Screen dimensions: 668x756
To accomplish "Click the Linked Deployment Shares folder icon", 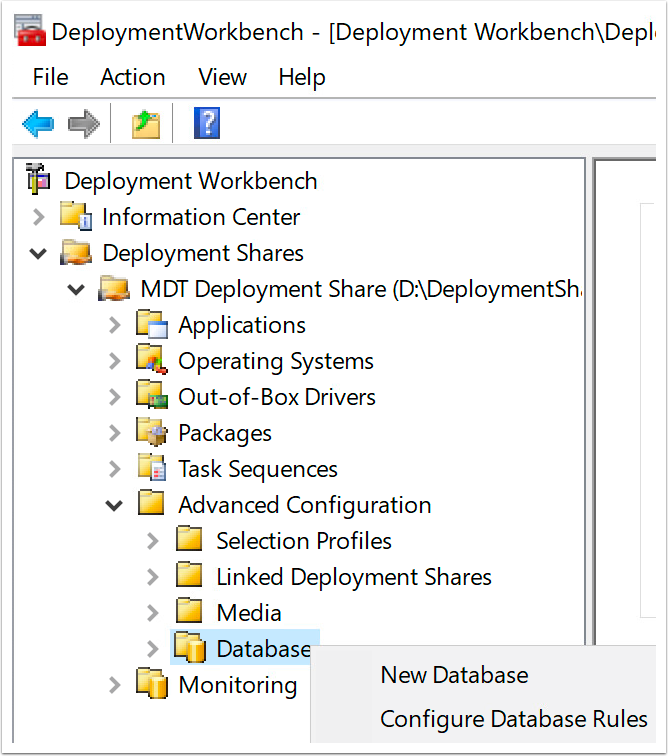I will click(x=189, y=575).
